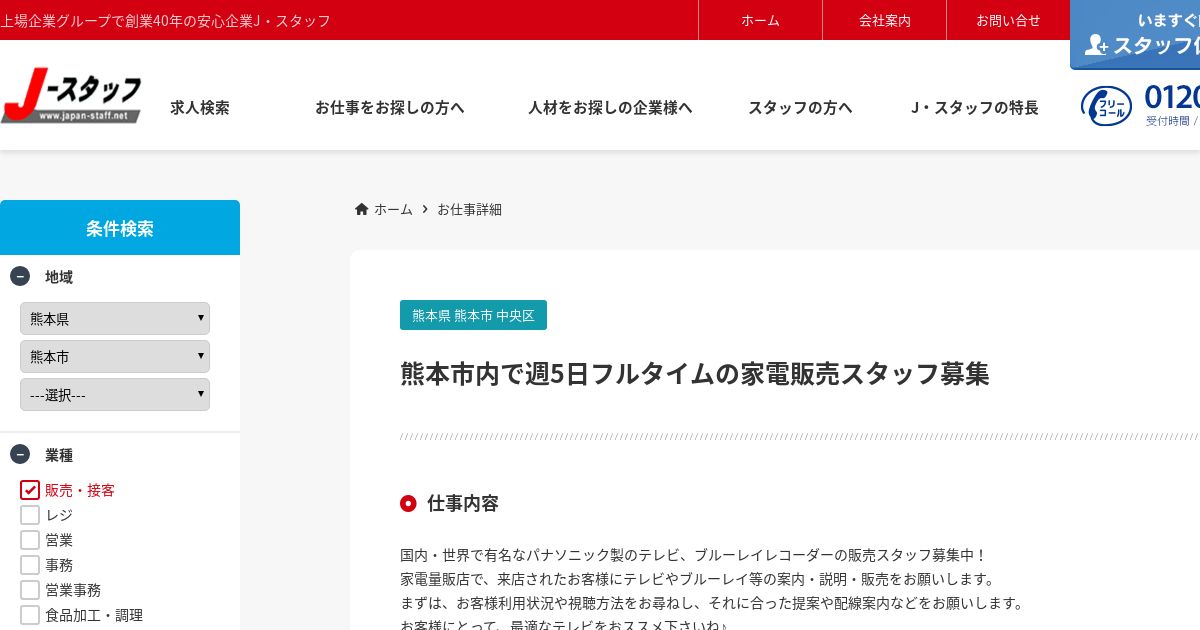Check the 営業事務 checkbox
This screenshot has height=630, width=1200.
tap(30, 590)
